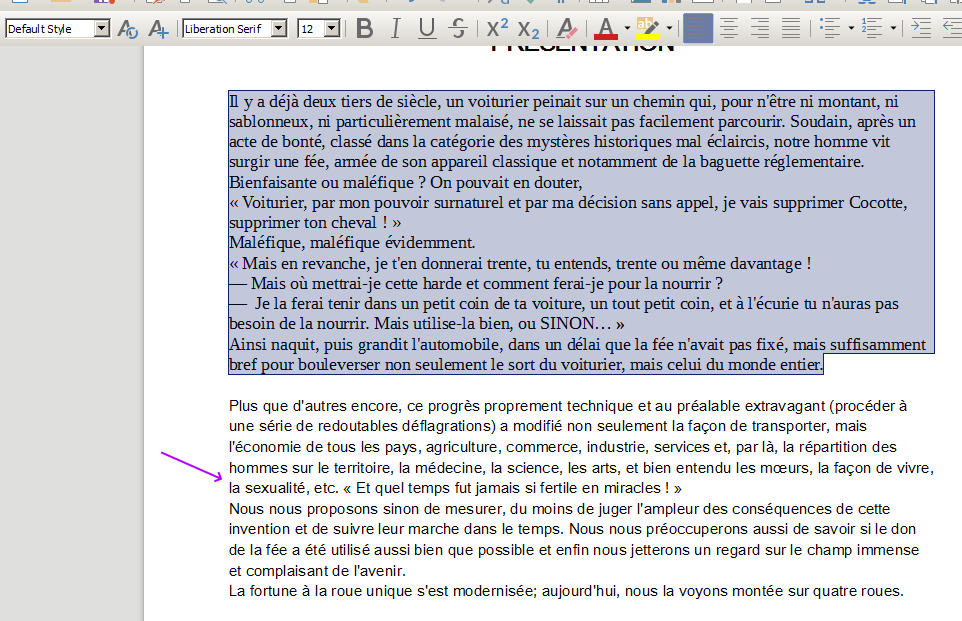Align paragraph to the right
This screenshot has height=621, width=962.
tap(760, 29)
